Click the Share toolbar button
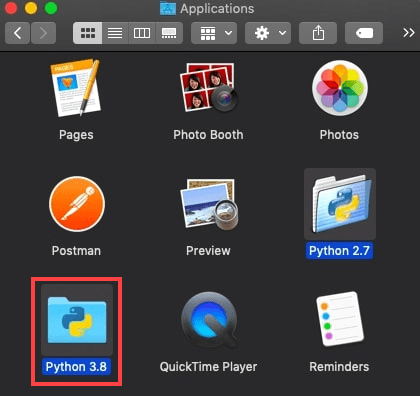The height and width of the screenshot is (396, 420). tap(318, 33)
